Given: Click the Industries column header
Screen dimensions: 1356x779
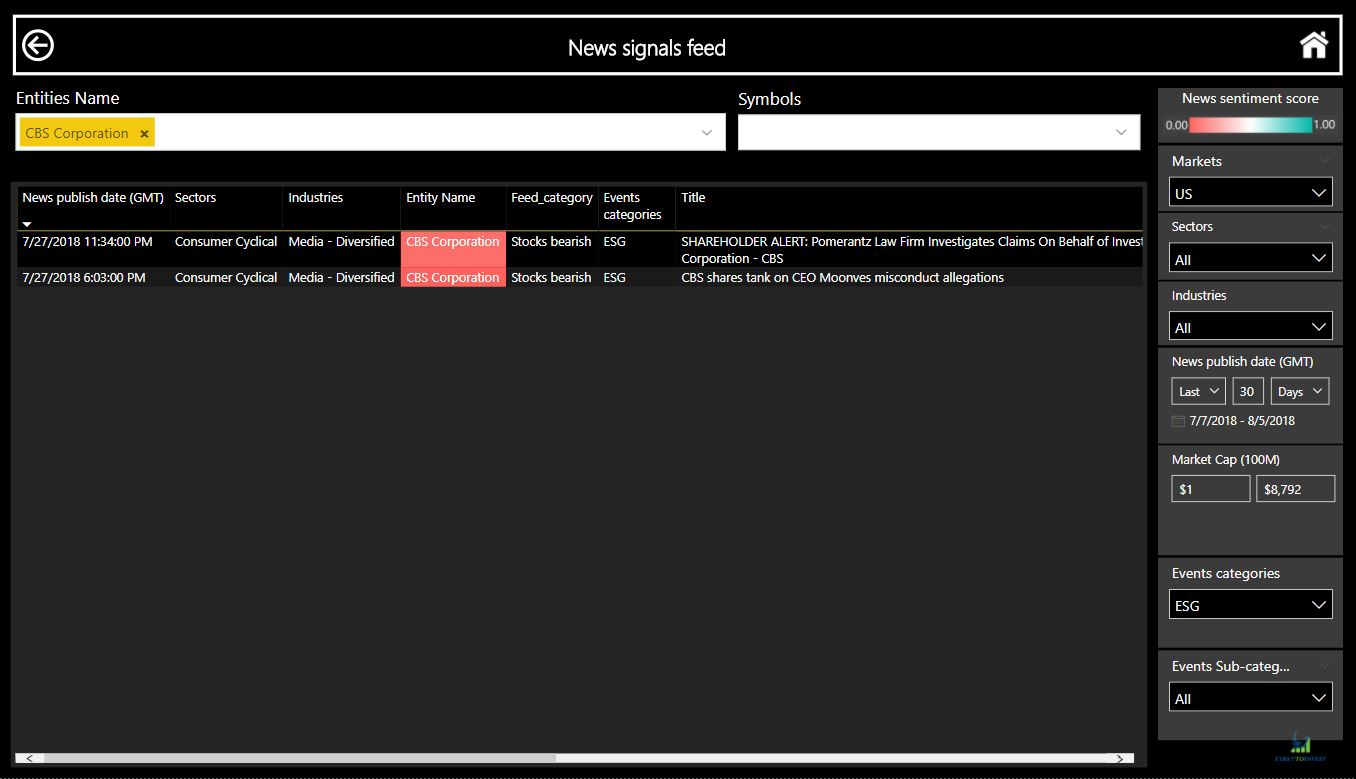Looking at the screenshot, I should [316, 198].
